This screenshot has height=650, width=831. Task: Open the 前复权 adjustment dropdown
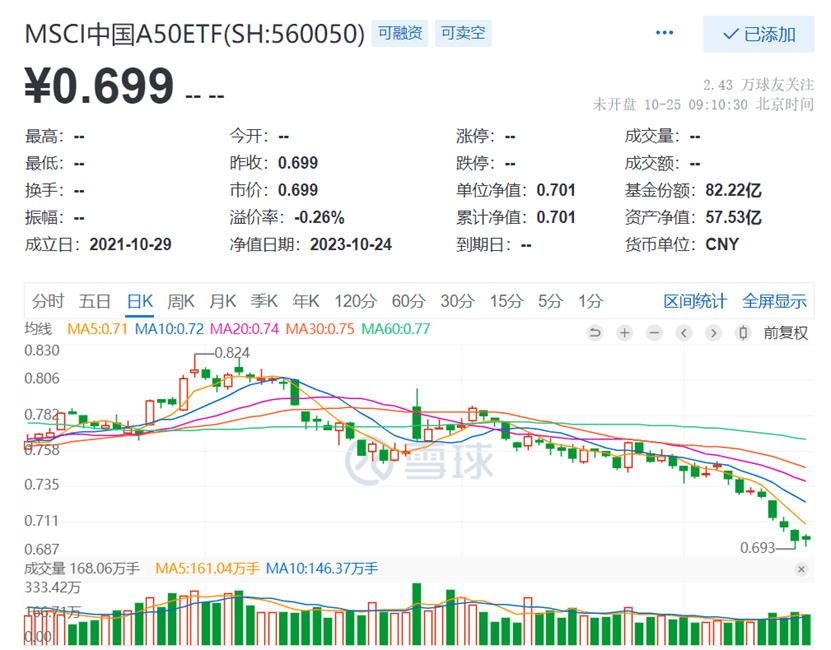click(x=785, y=333)
